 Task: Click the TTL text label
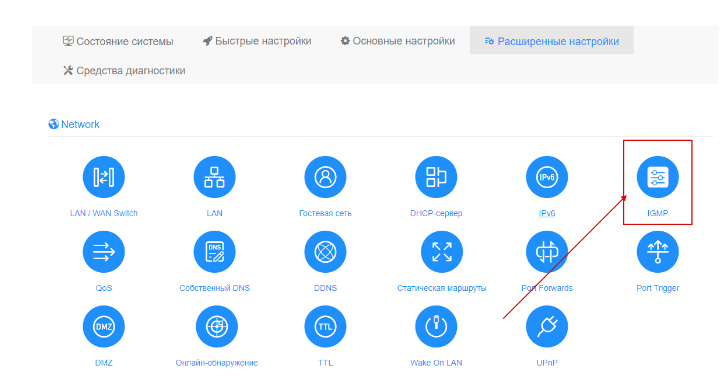pyautogui.click(x=325, y=362)
